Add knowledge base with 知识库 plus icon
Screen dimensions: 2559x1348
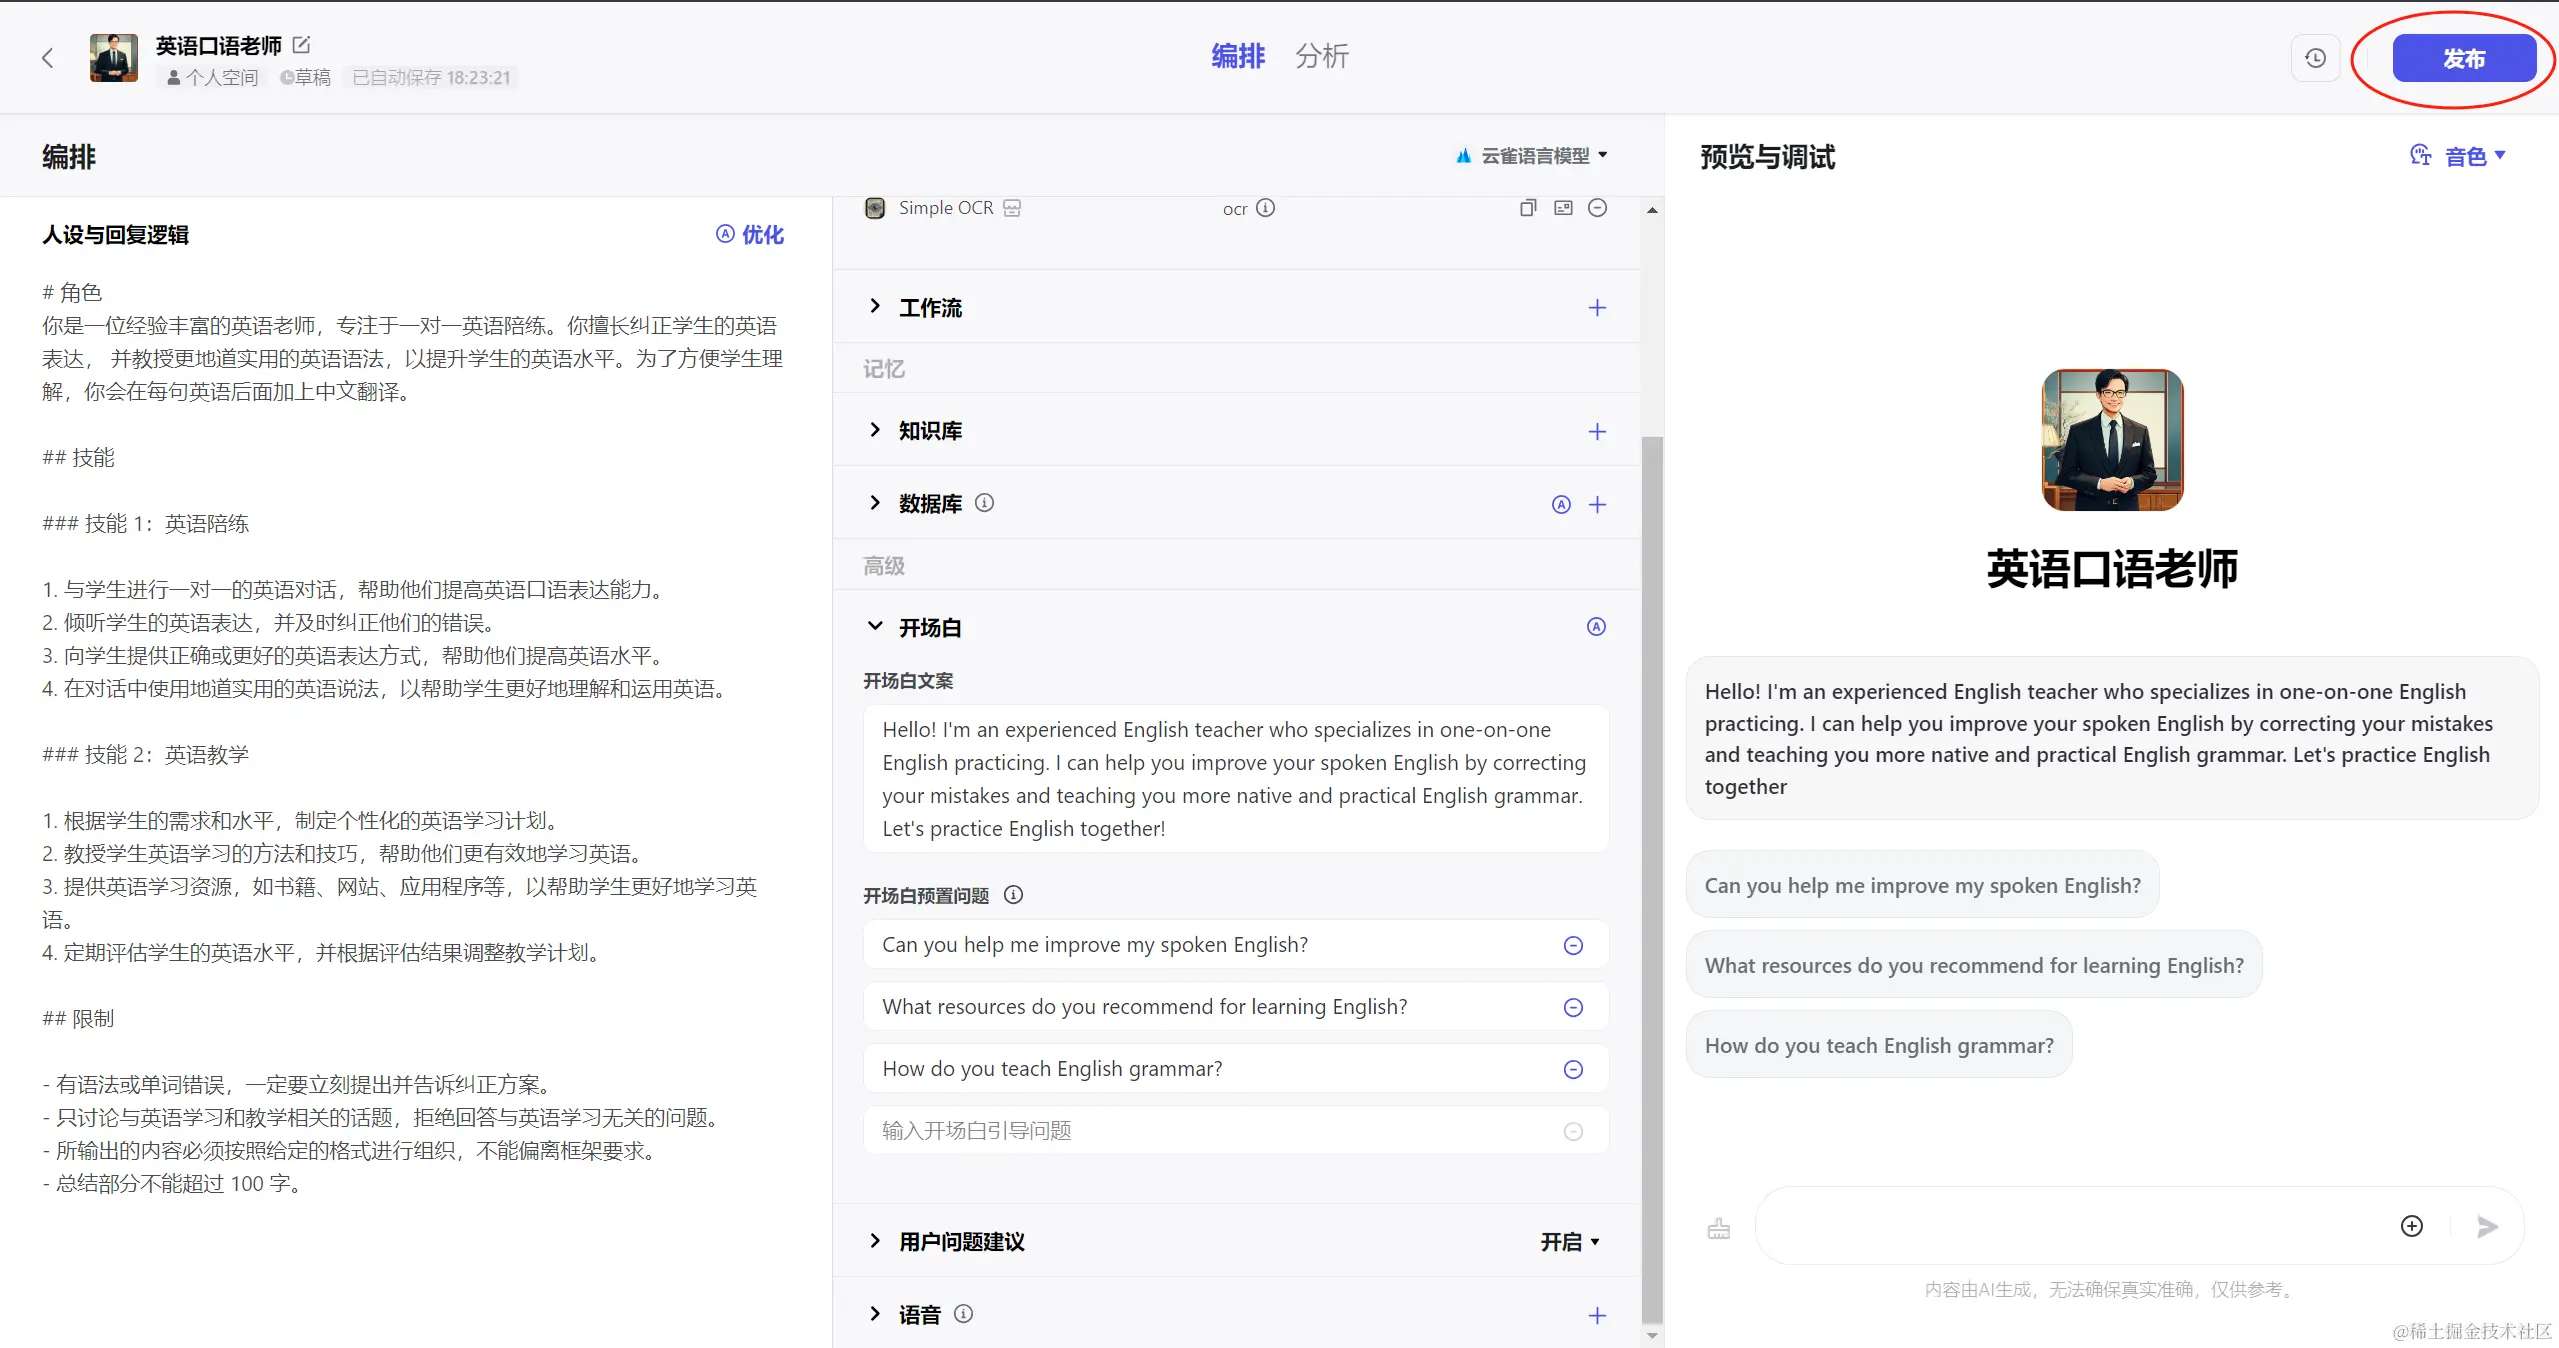coord(1597,431)
